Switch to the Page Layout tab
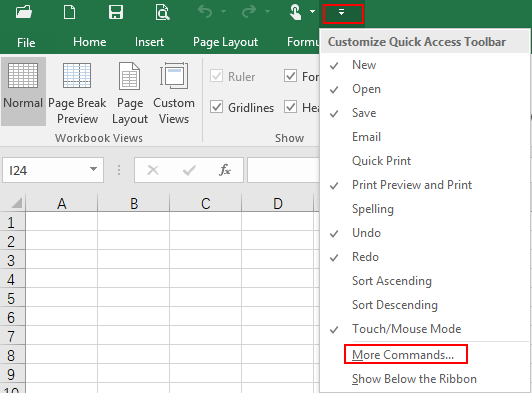The height and width of the screenshot is (393, 532). (225, 42)
